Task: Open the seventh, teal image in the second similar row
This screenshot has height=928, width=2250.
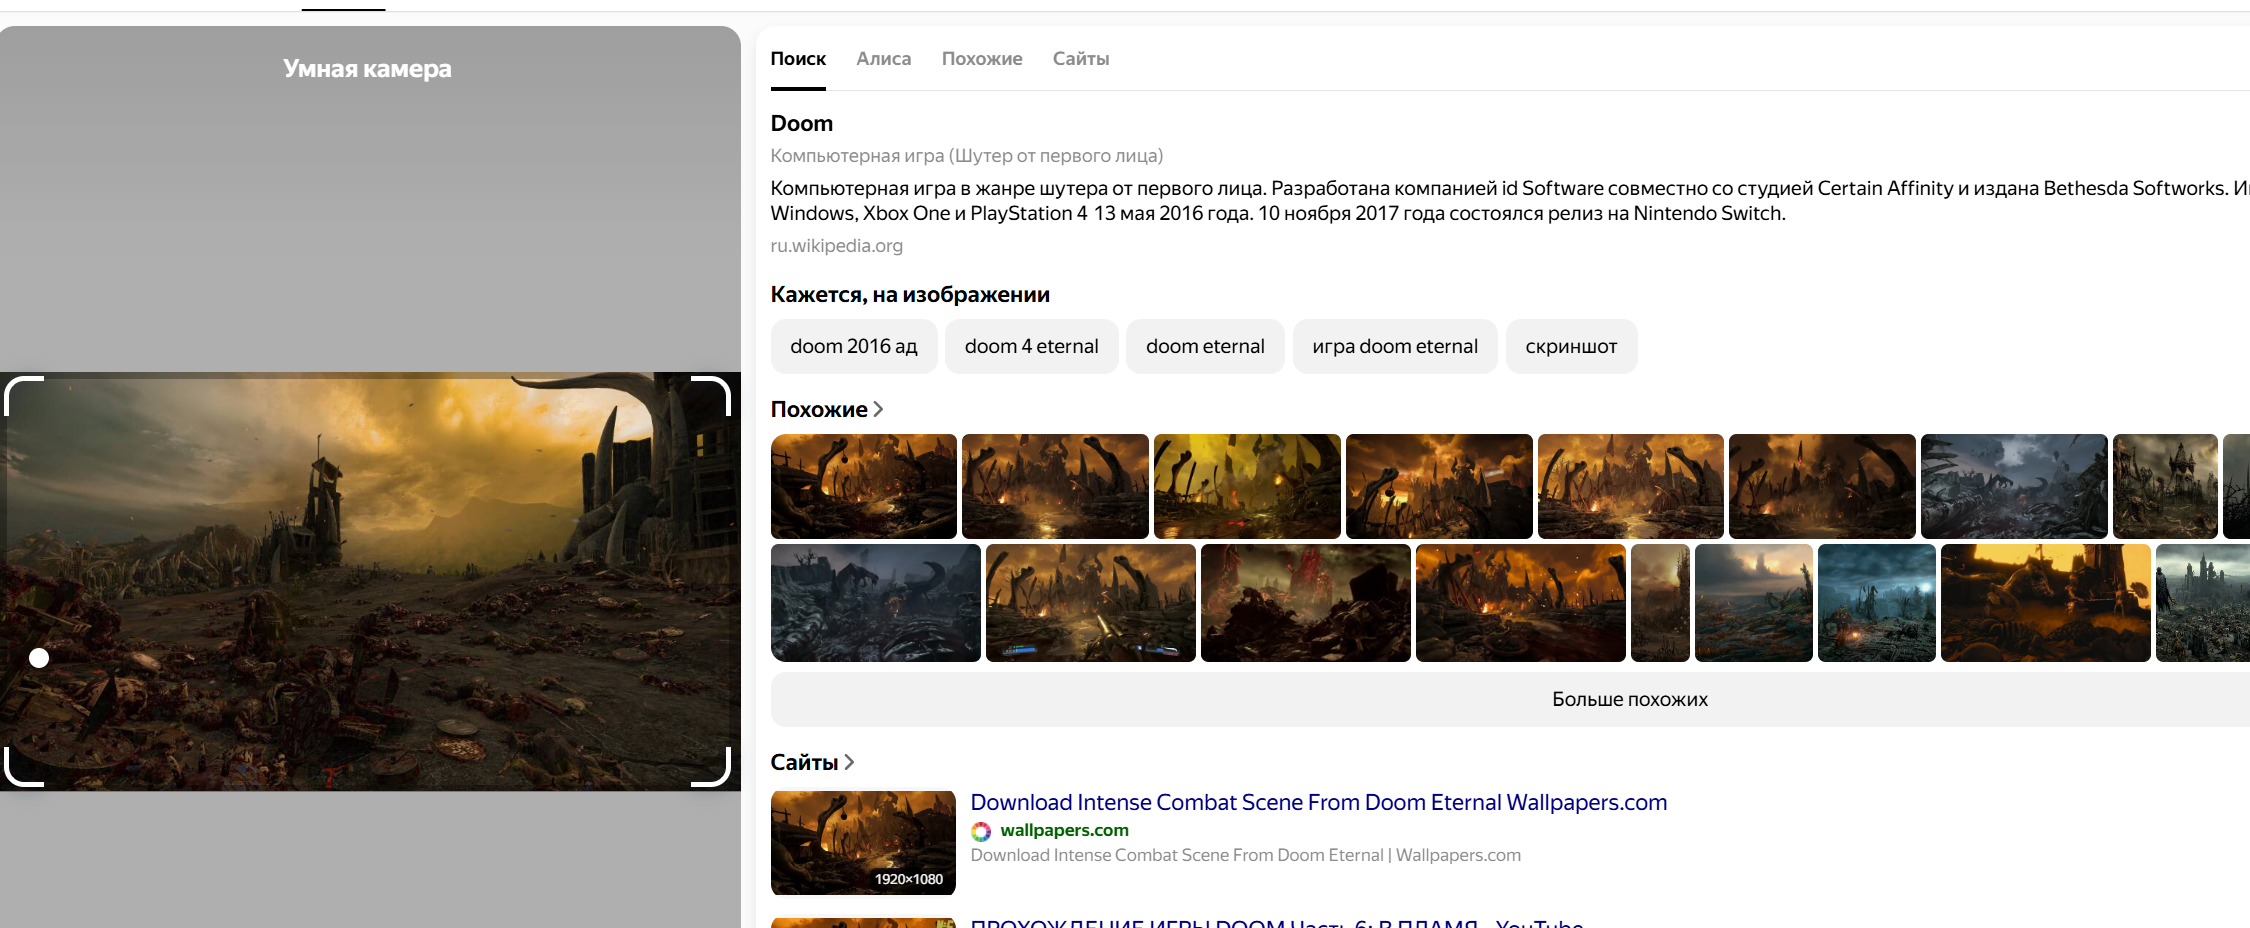Action: tap(1877, 603)
